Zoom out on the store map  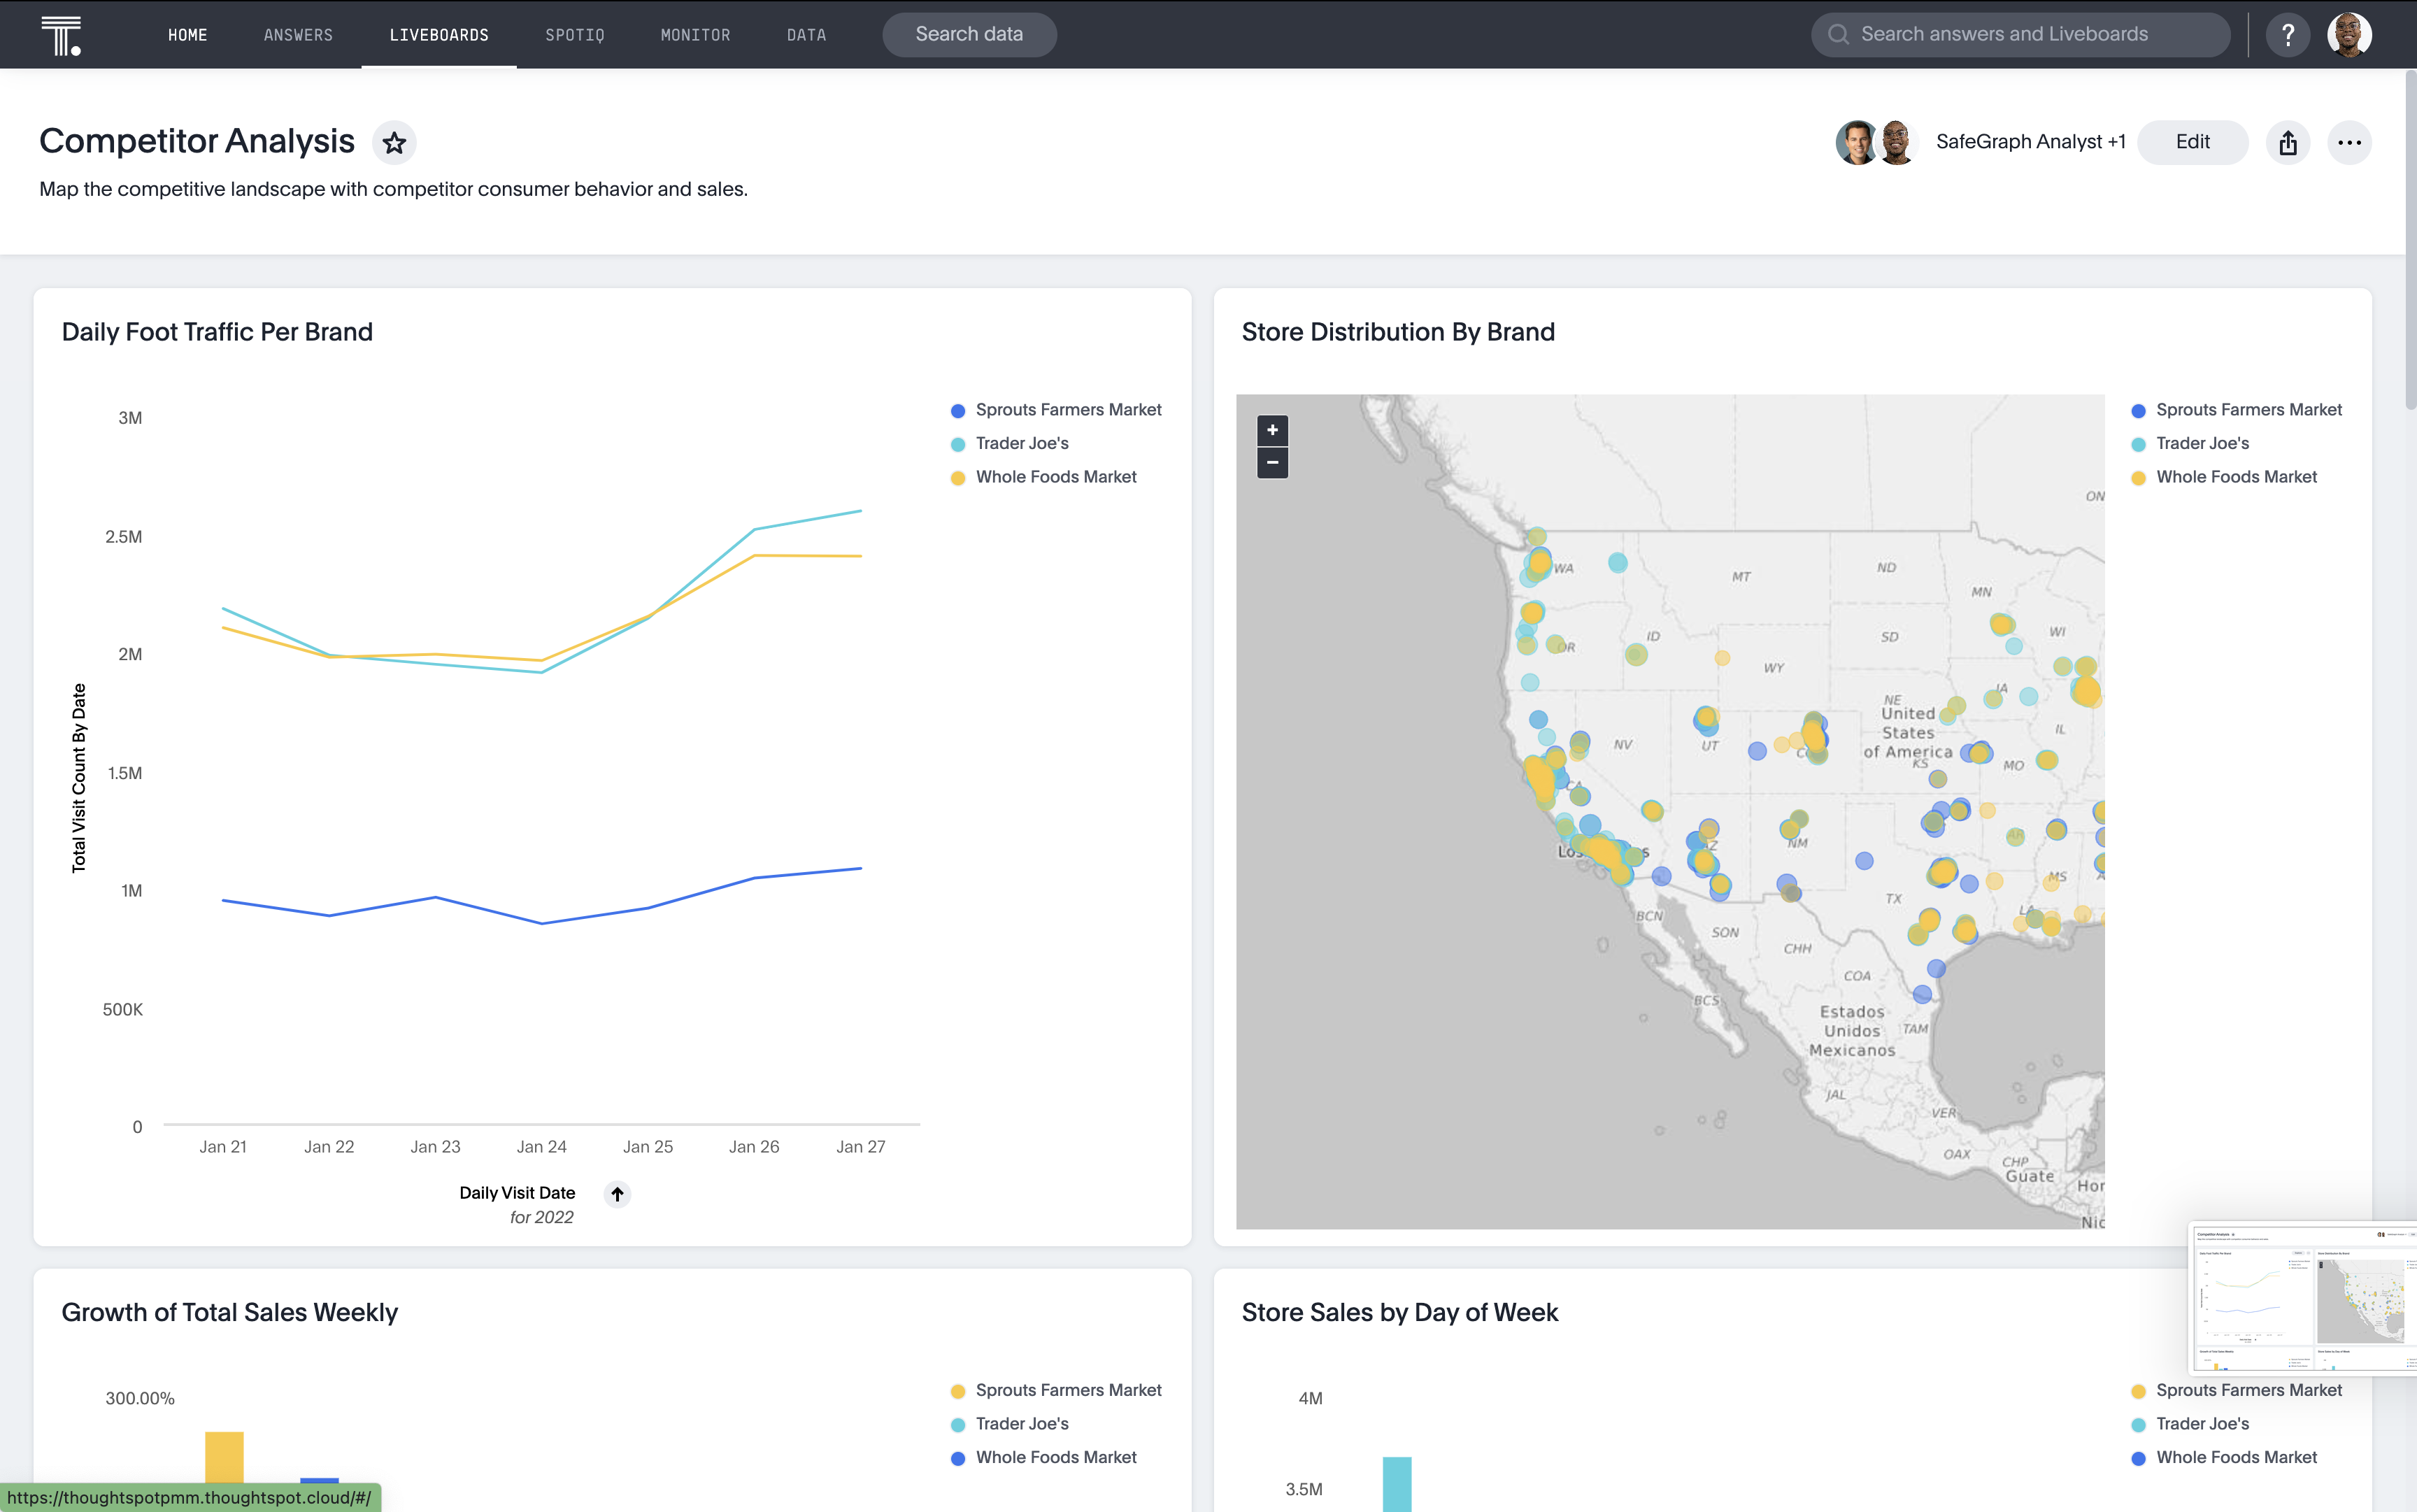point(1272,462)
